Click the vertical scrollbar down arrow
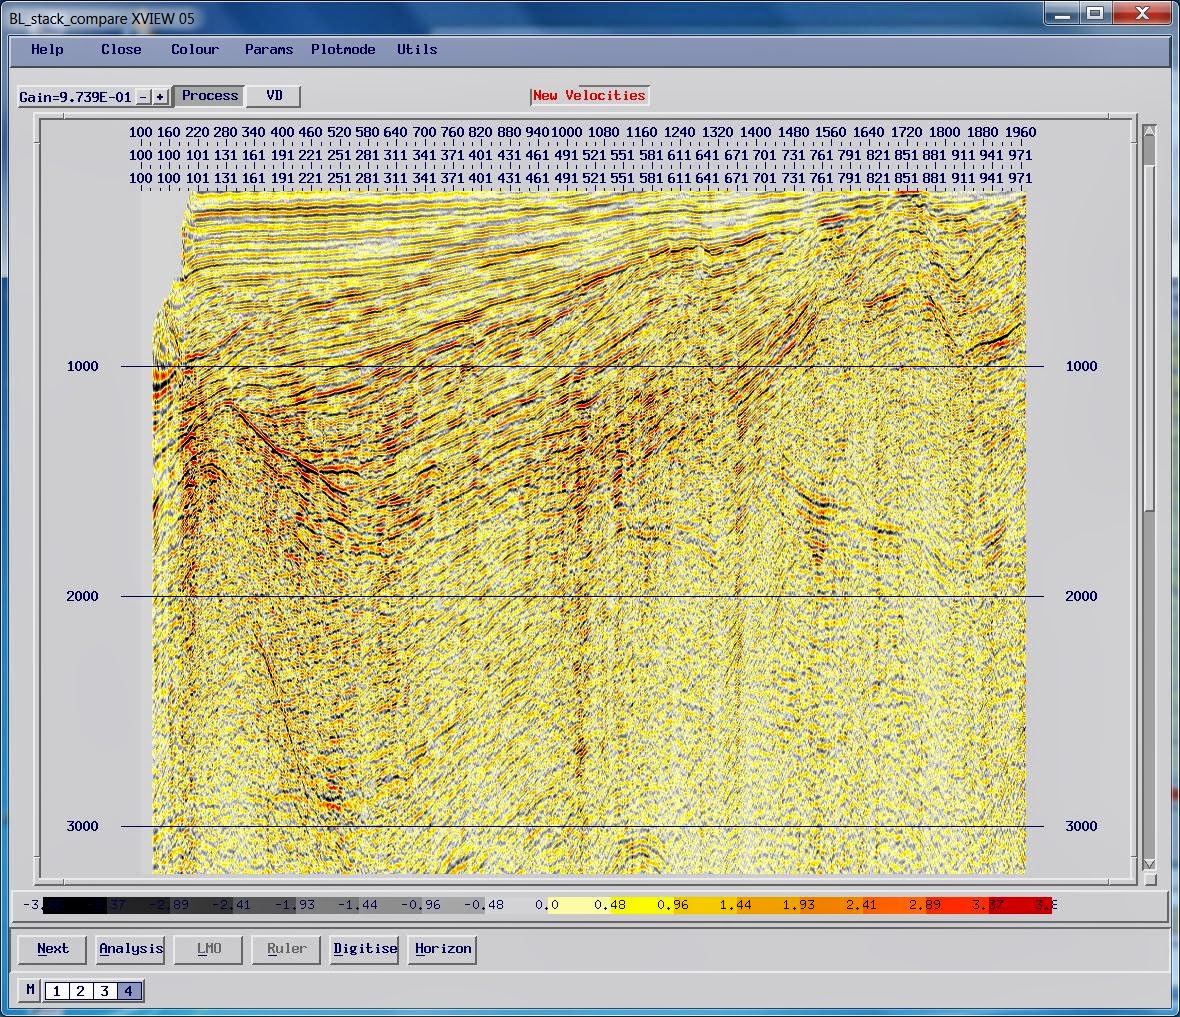Viewport: 1180px width, 1017px height. (1149, 864)
